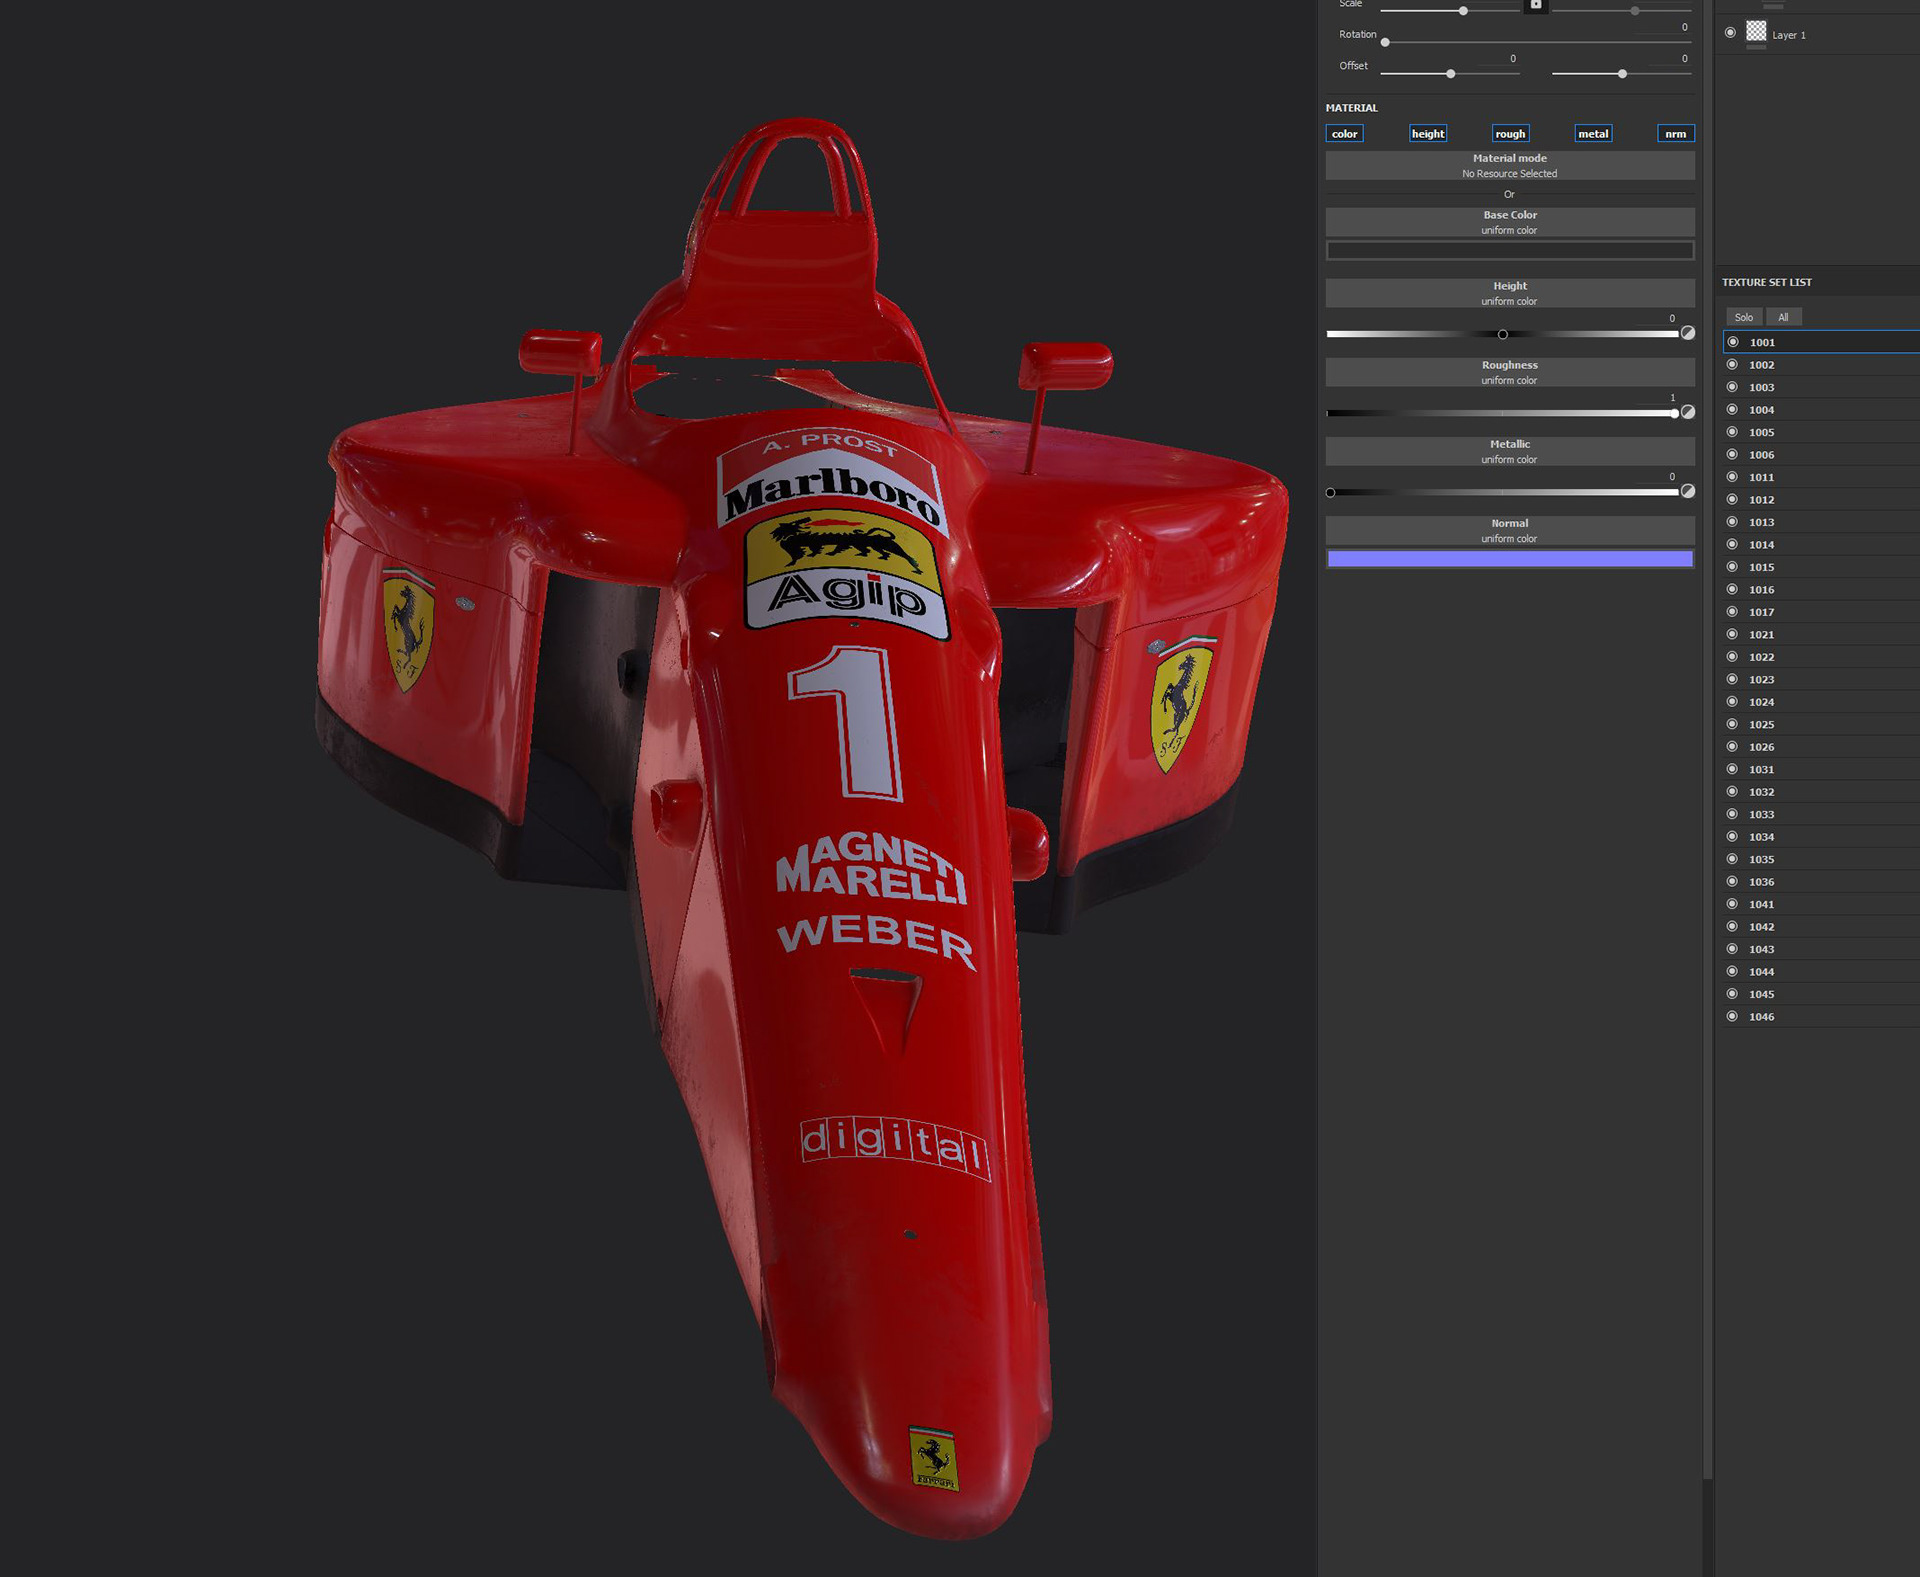
Task: Click Metallic slider's round end icon
Action: [1688, 491]
